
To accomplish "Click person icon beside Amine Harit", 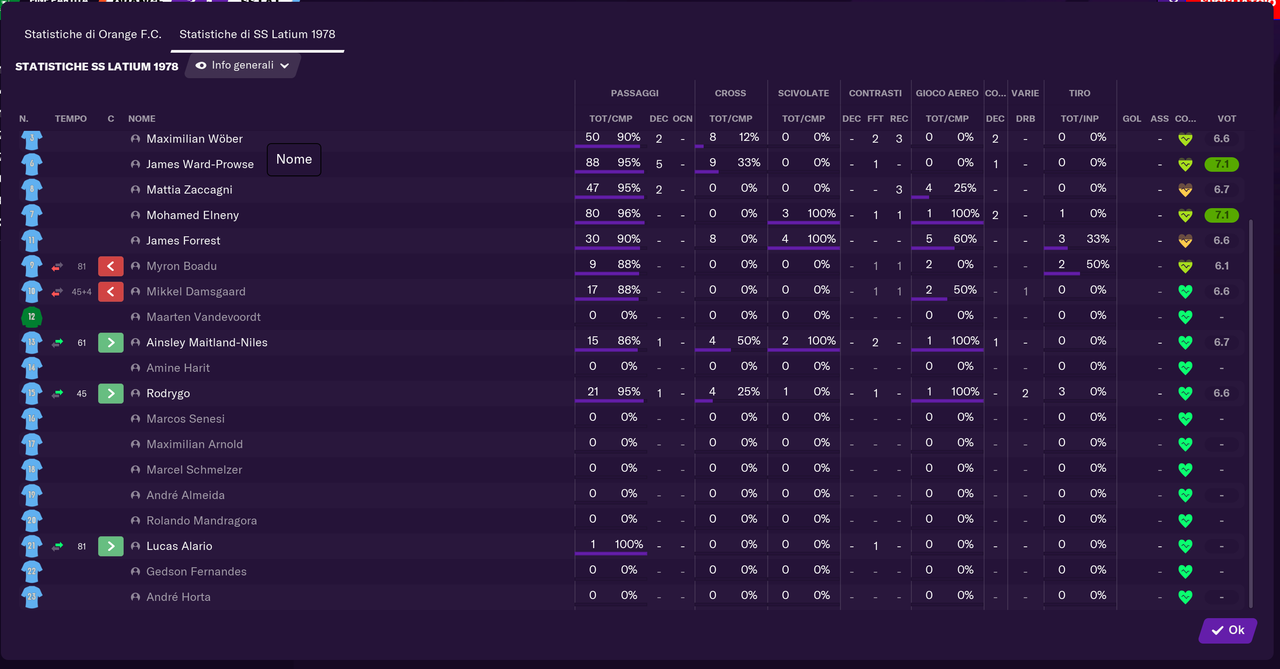I will pos(136,368).
